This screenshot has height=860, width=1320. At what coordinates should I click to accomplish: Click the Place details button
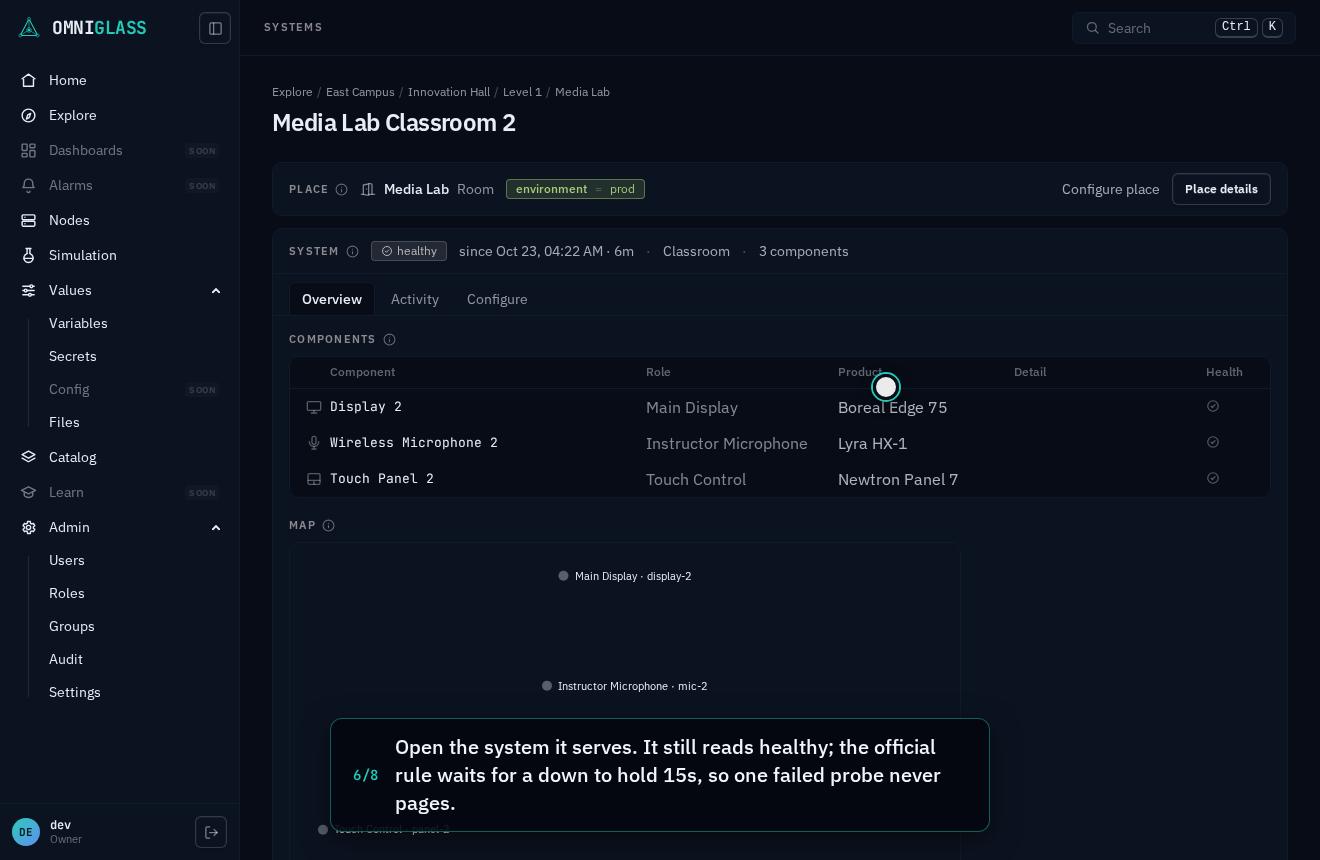coord(1221,189)
